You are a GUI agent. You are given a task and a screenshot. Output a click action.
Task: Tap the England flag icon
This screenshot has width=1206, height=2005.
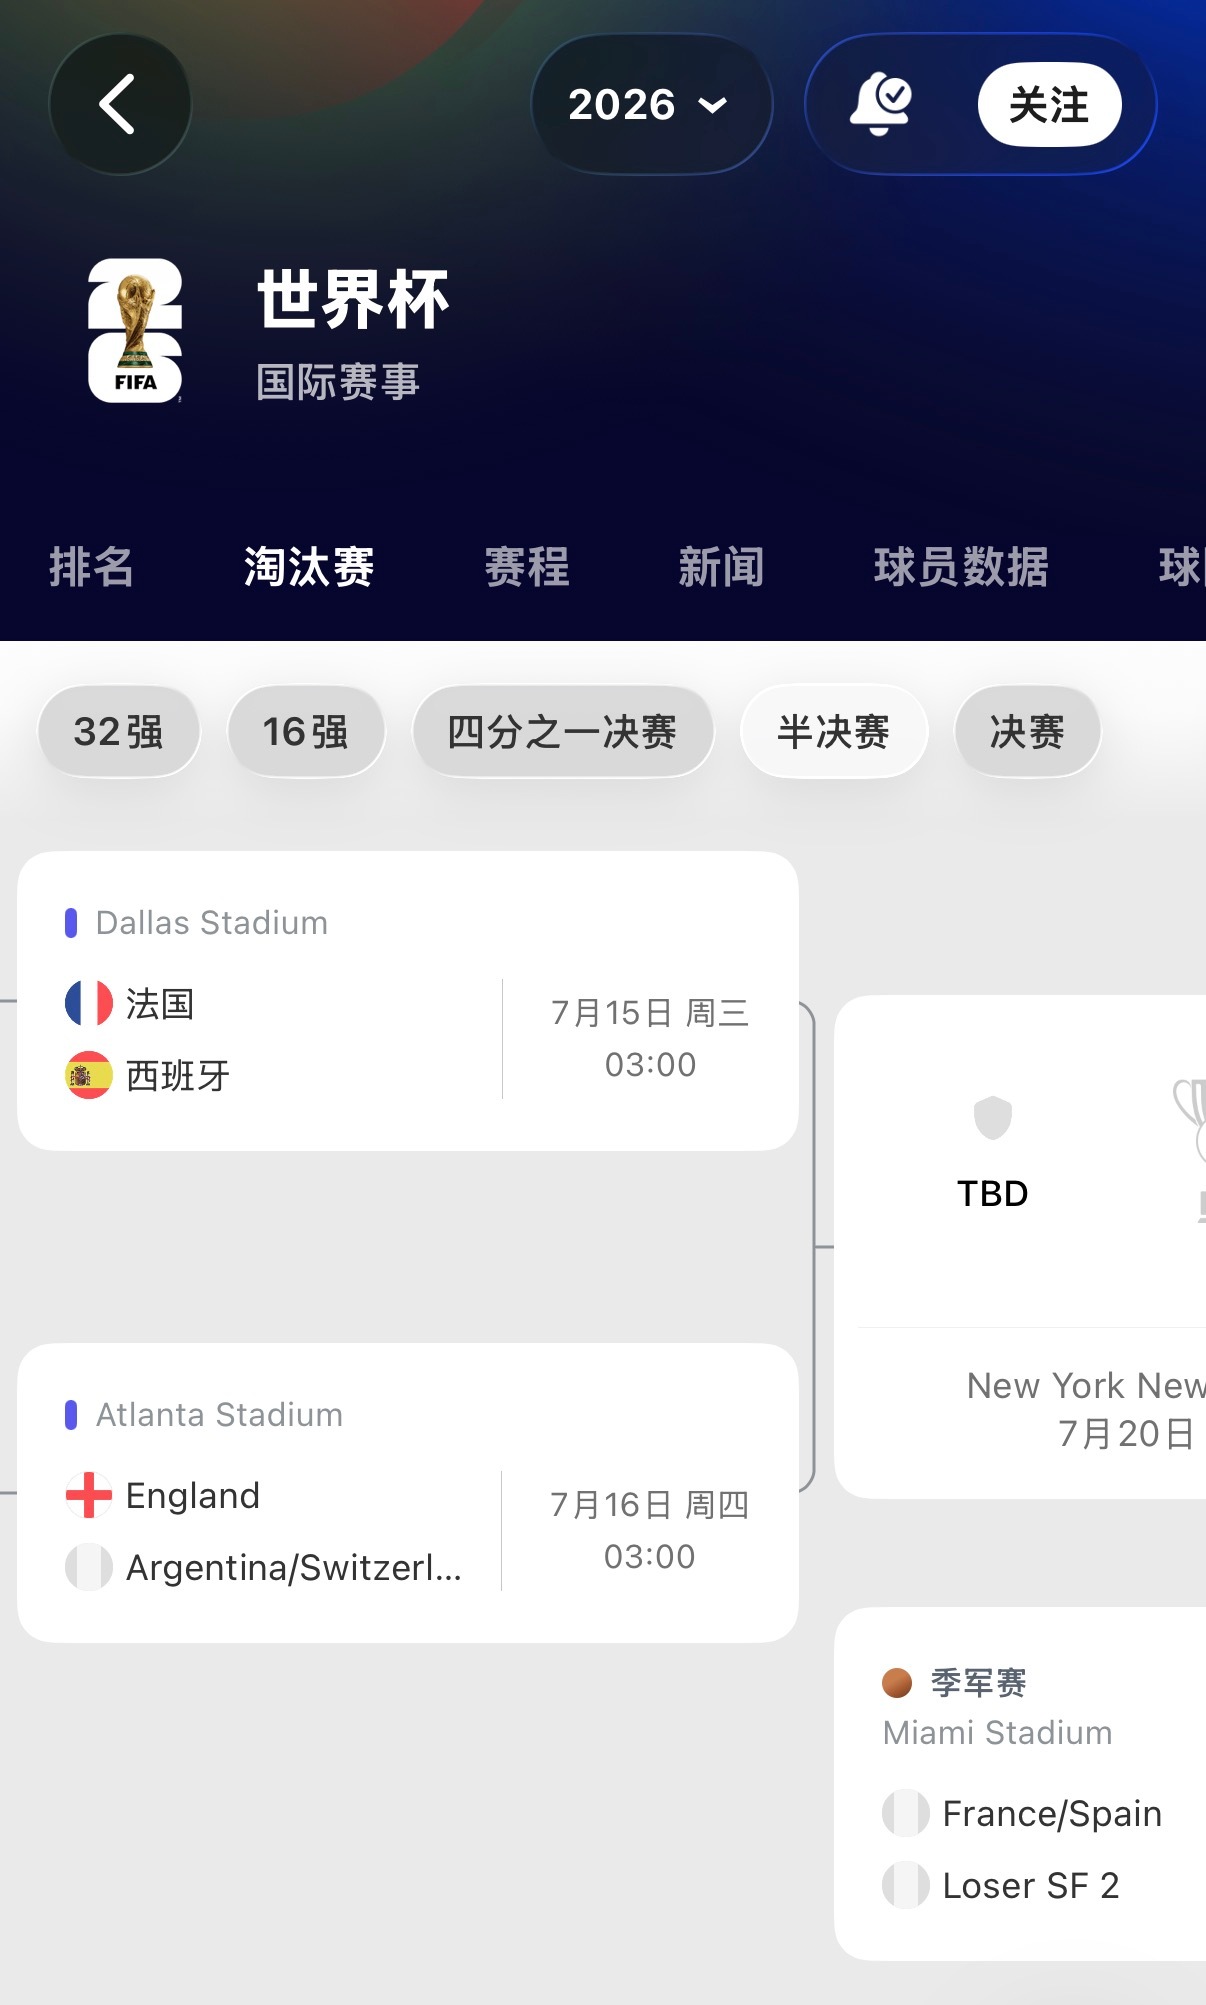[x=89, y=1495]
